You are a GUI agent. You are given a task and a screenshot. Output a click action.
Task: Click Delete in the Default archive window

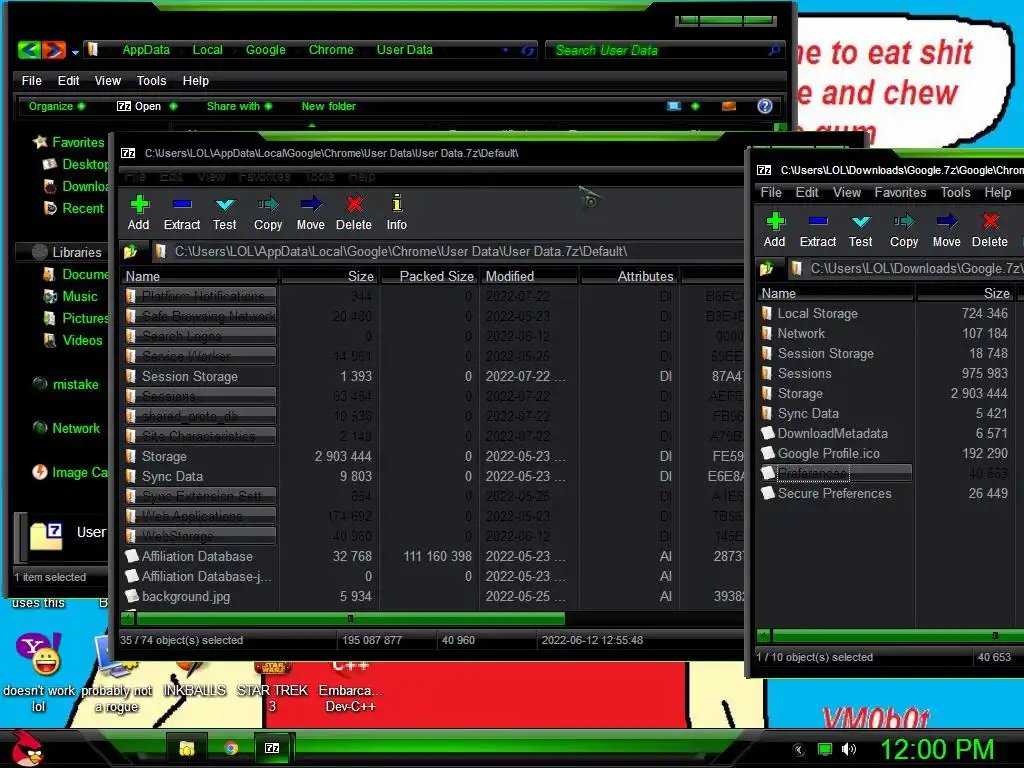354,213
